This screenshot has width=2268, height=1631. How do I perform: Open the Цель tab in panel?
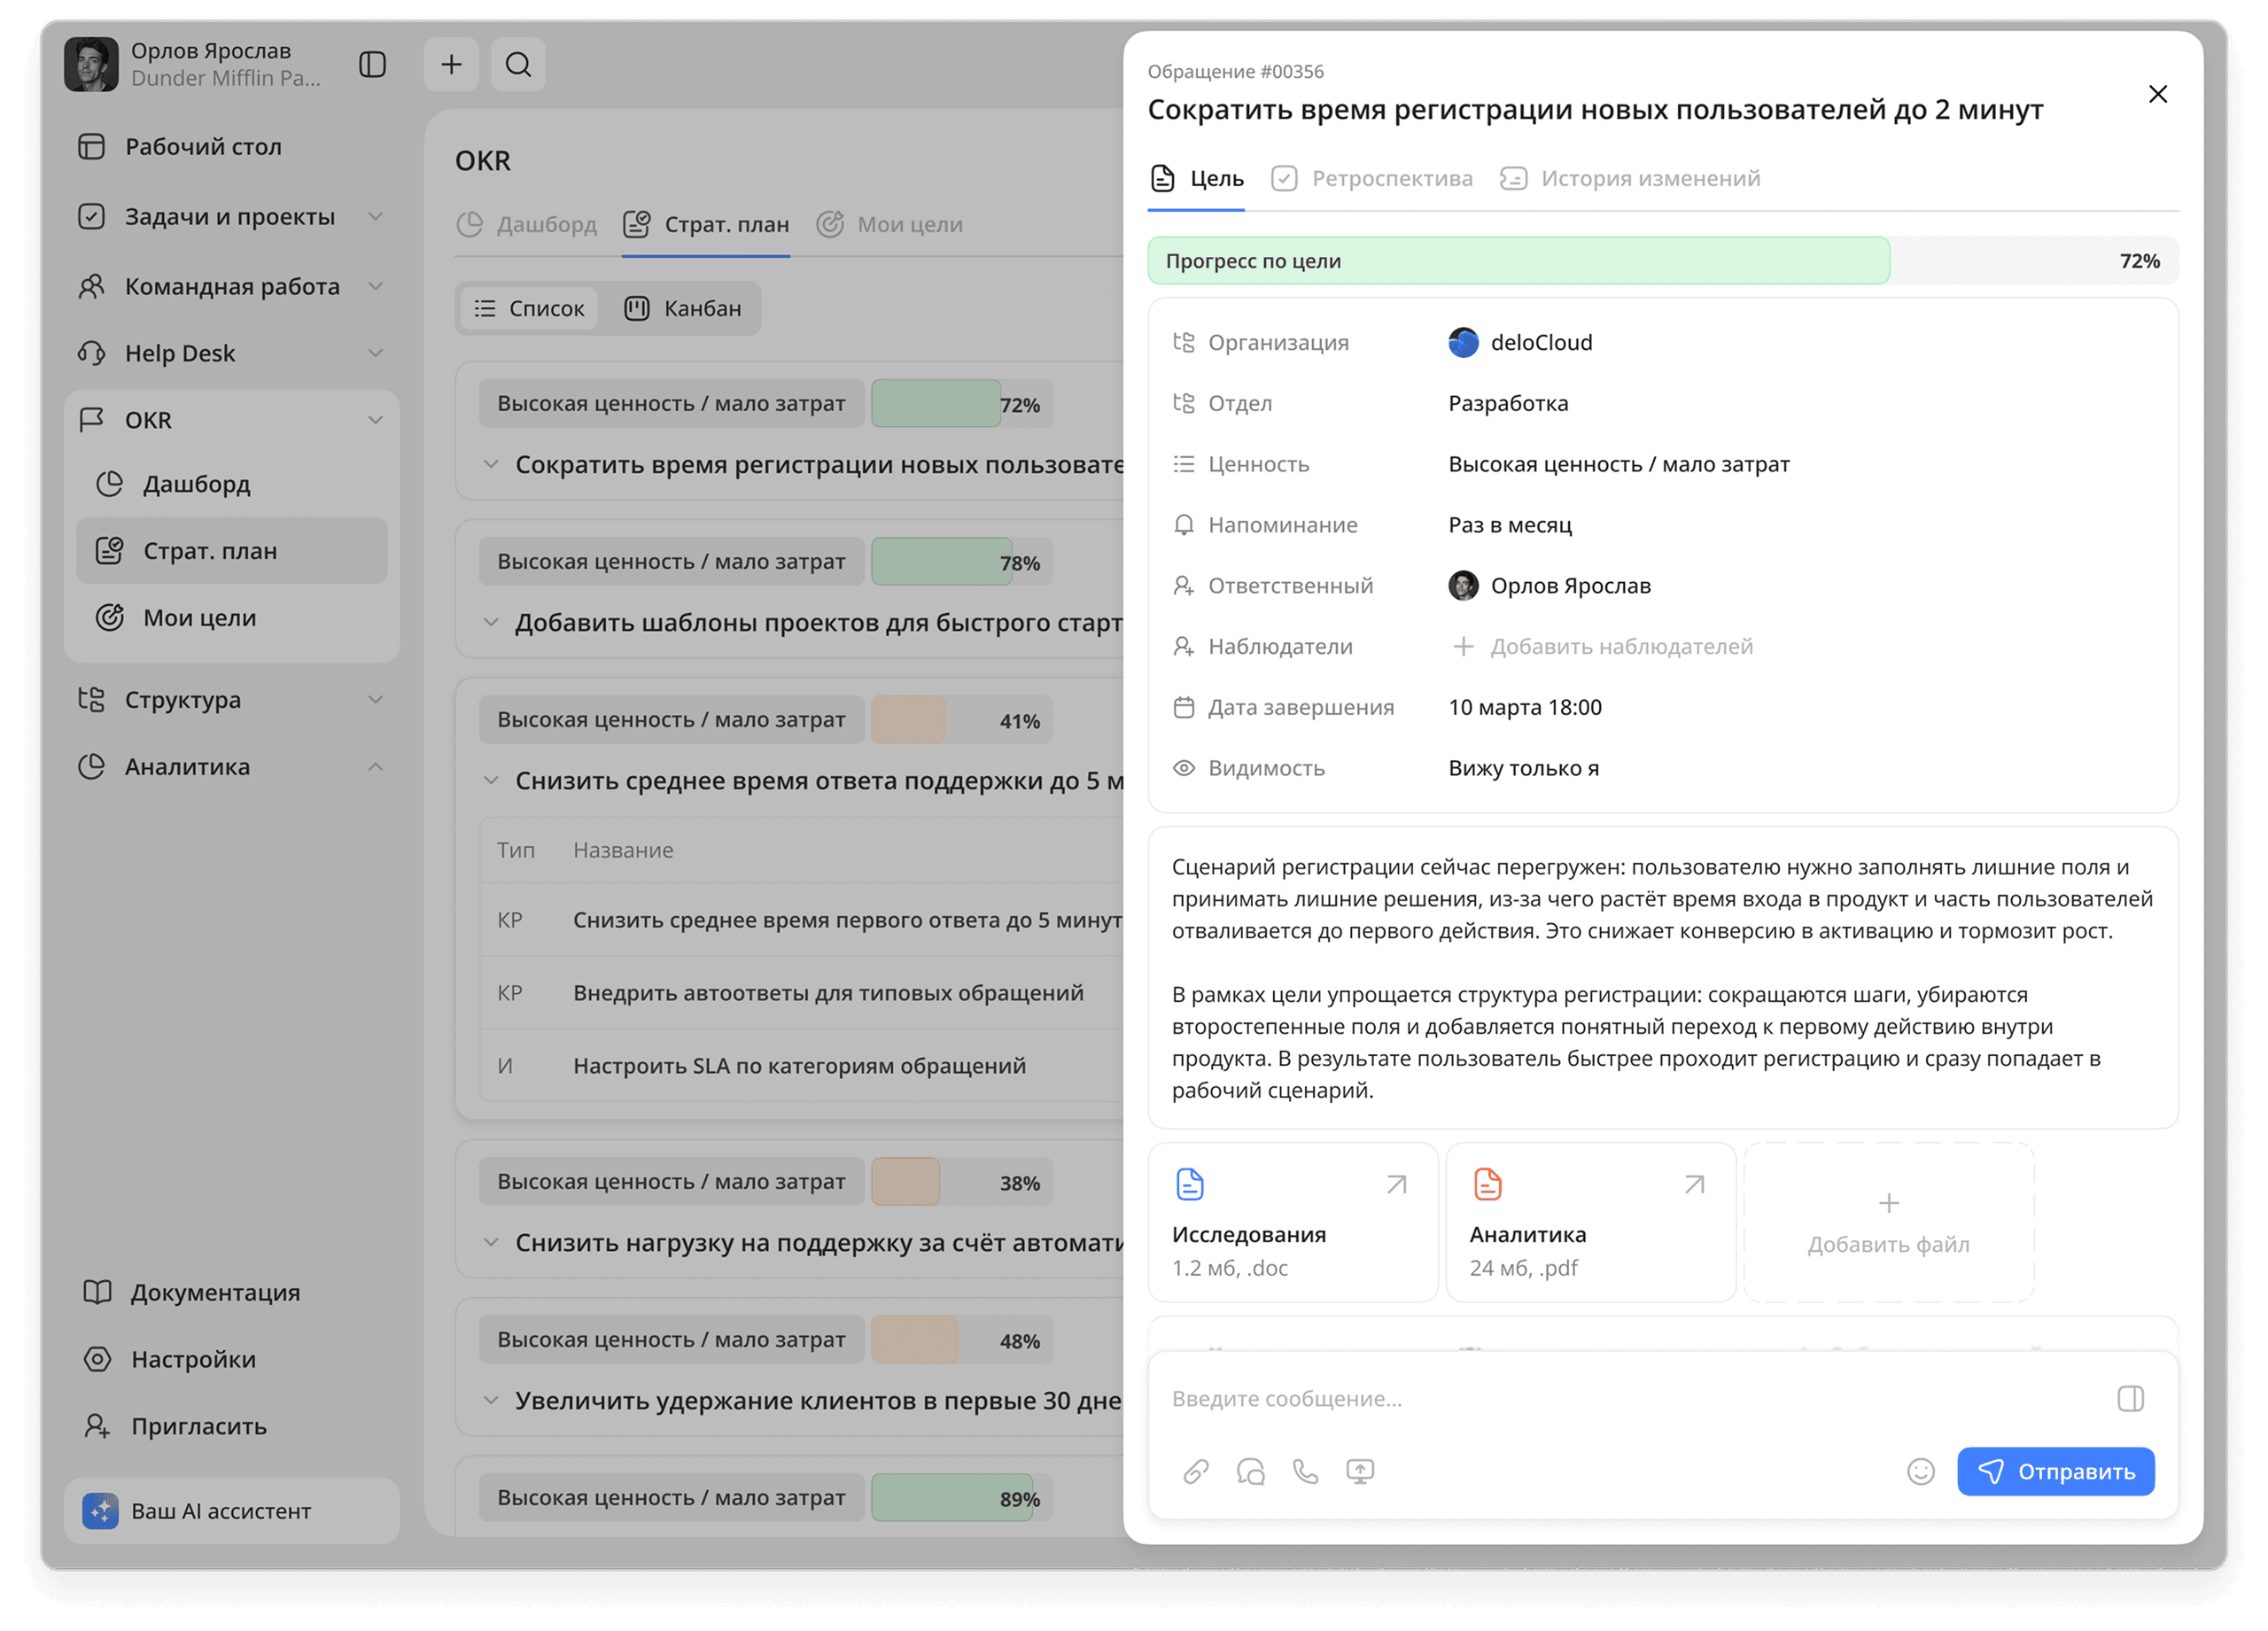(x=1196, y=179)
